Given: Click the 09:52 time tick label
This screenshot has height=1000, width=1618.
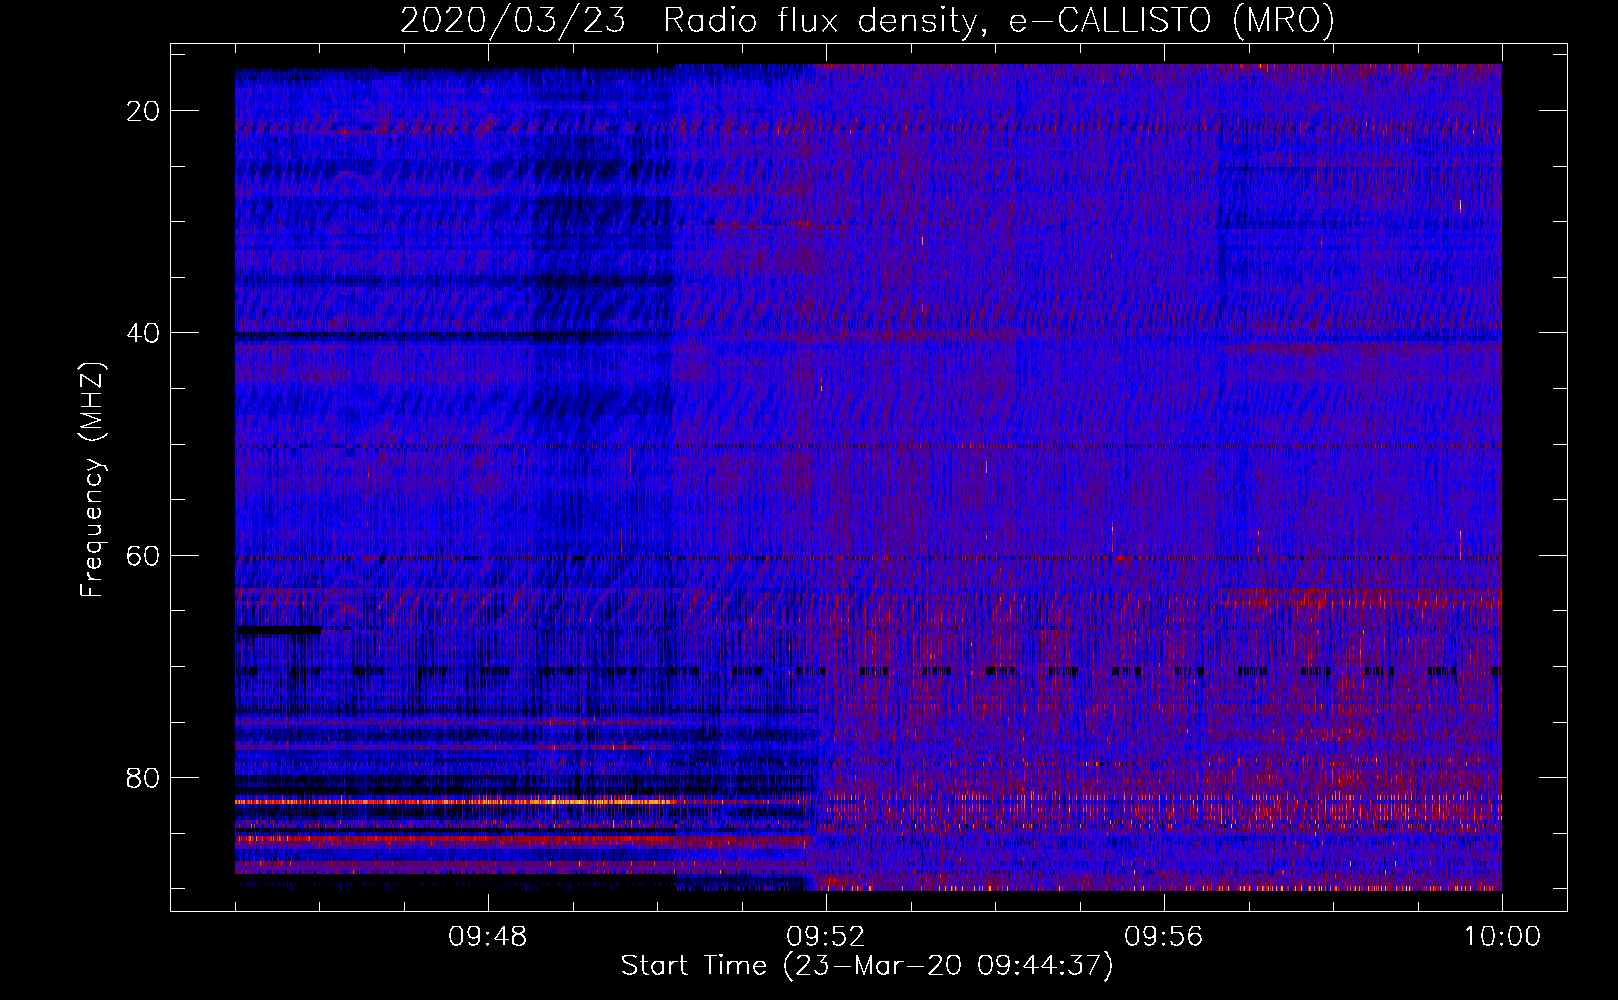Looking at the screenshot, I should pos(825,937).
